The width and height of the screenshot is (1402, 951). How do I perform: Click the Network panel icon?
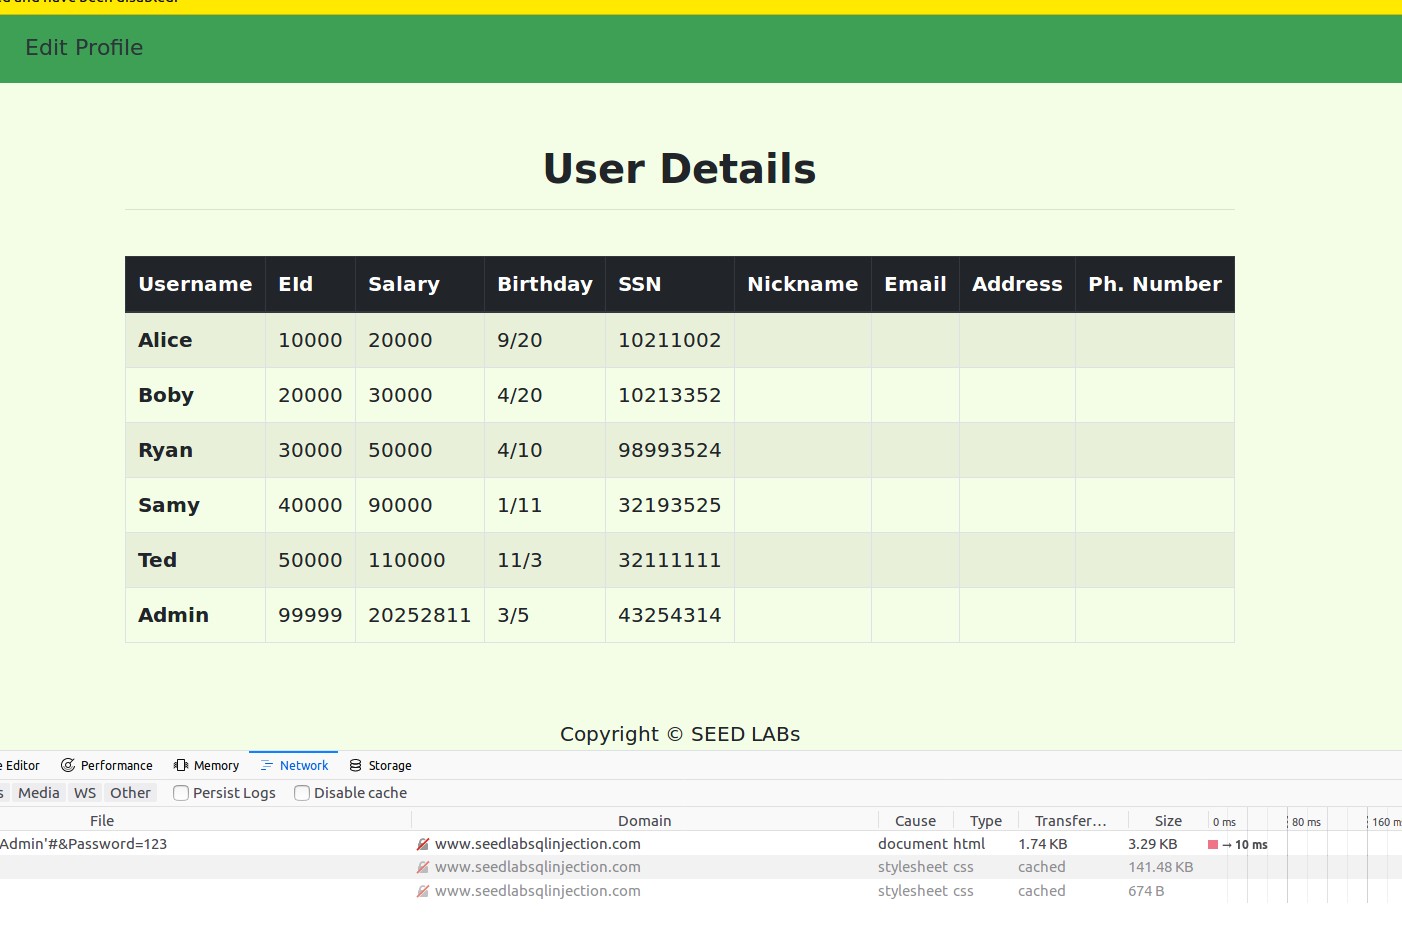click(267, 765)
